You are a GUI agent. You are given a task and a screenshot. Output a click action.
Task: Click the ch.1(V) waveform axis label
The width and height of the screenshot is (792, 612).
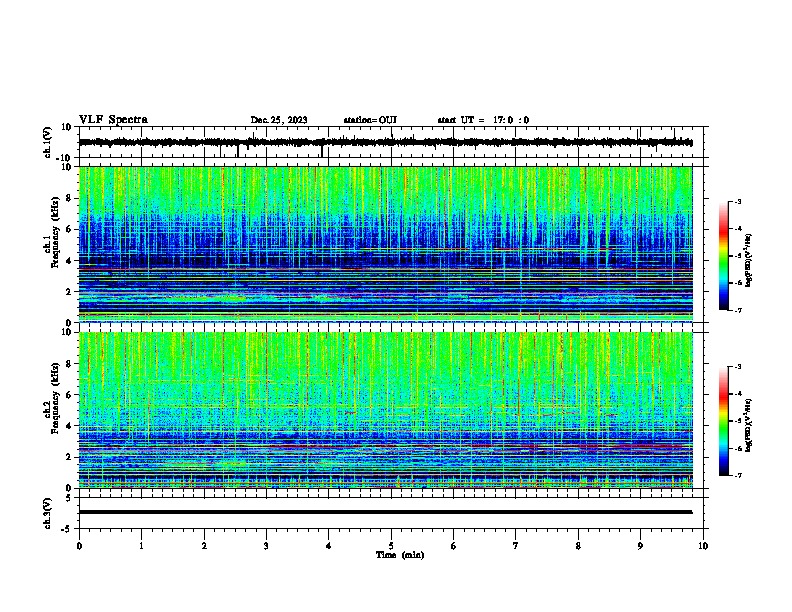(x=48, y=142)
